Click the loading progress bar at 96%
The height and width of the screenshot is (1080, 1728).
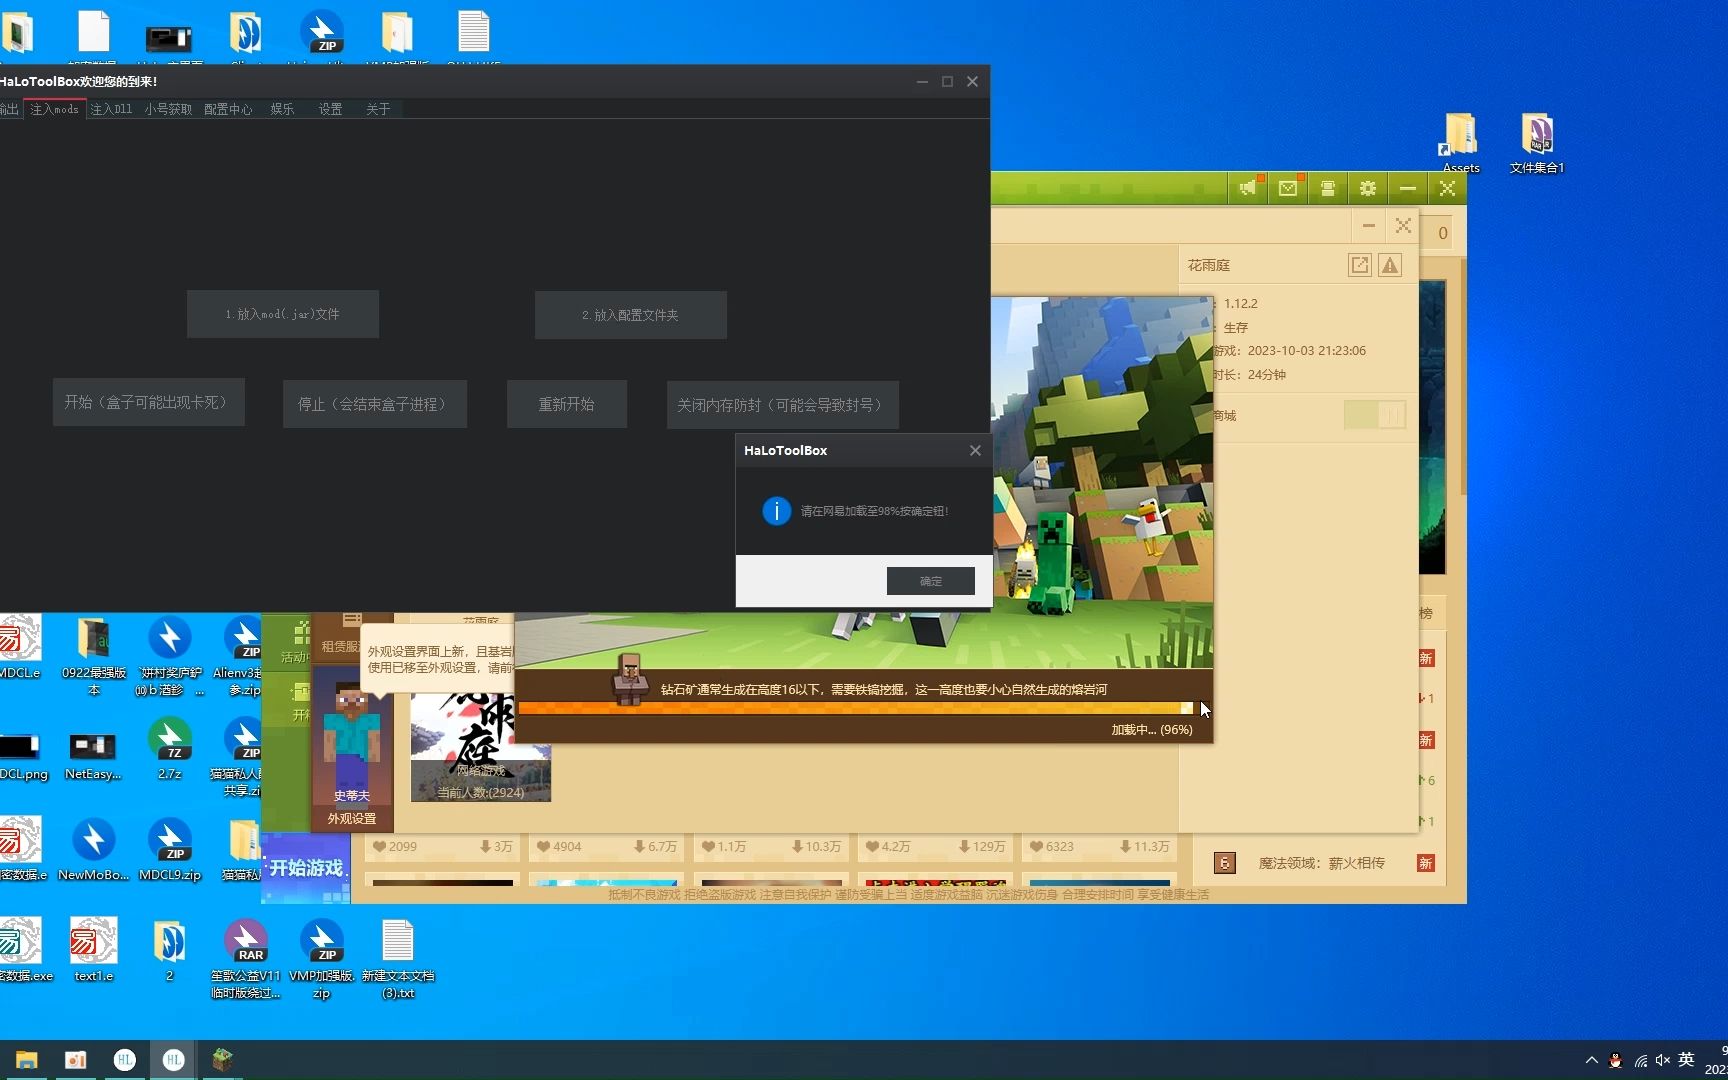[860, 708]
